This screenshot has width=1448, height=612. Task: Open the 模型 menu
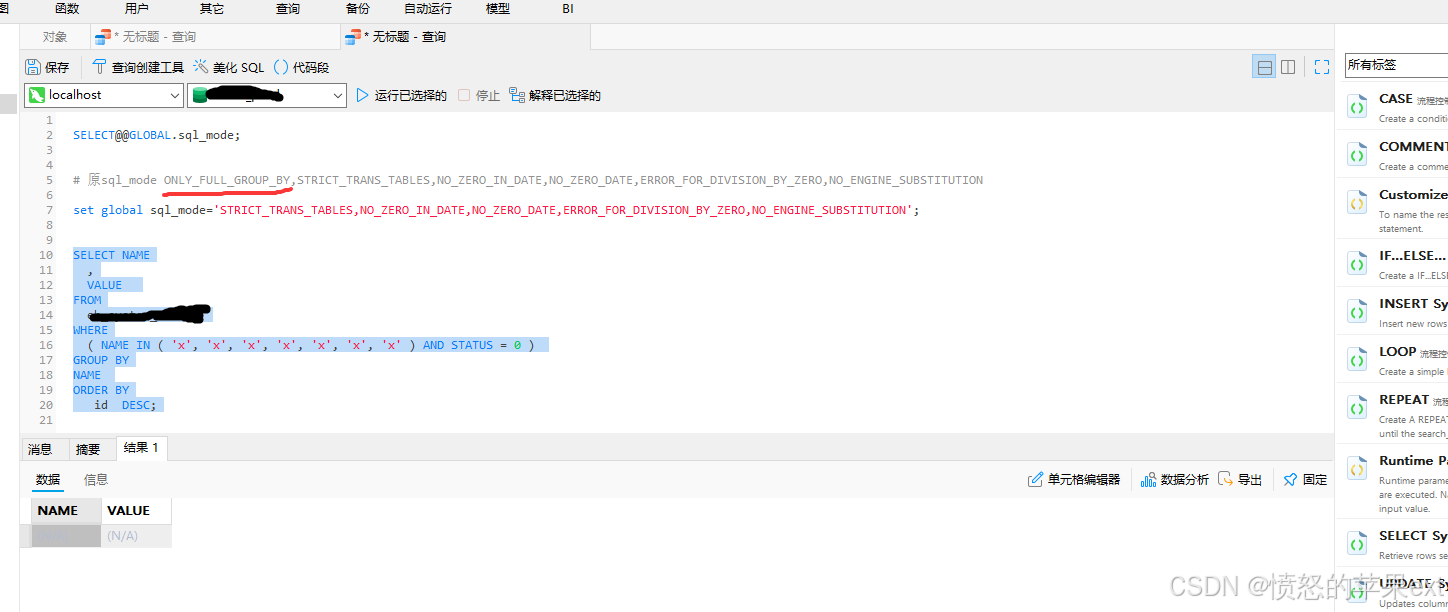497,8
